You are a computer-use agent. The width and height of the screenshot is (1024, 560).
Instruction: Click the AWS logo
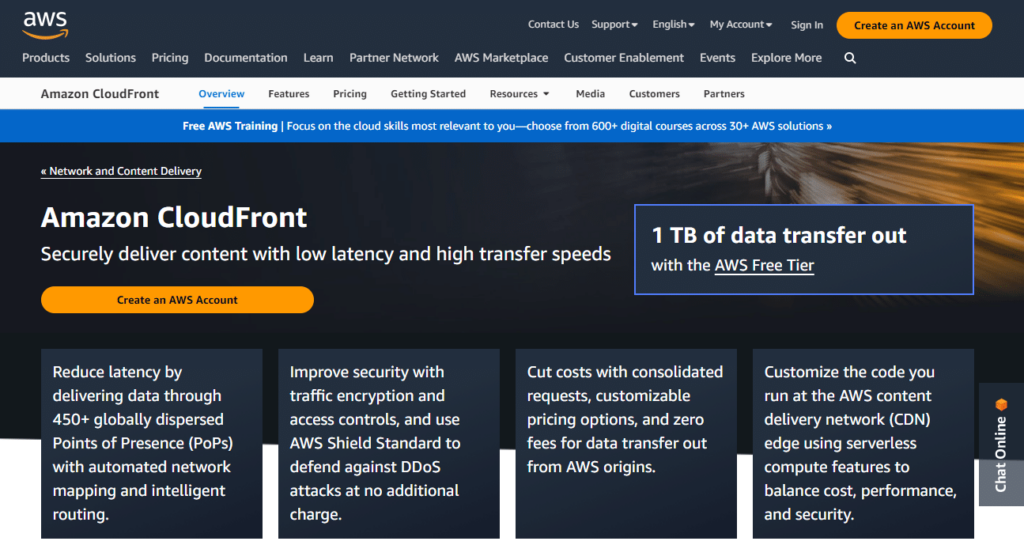pos(45,25)
